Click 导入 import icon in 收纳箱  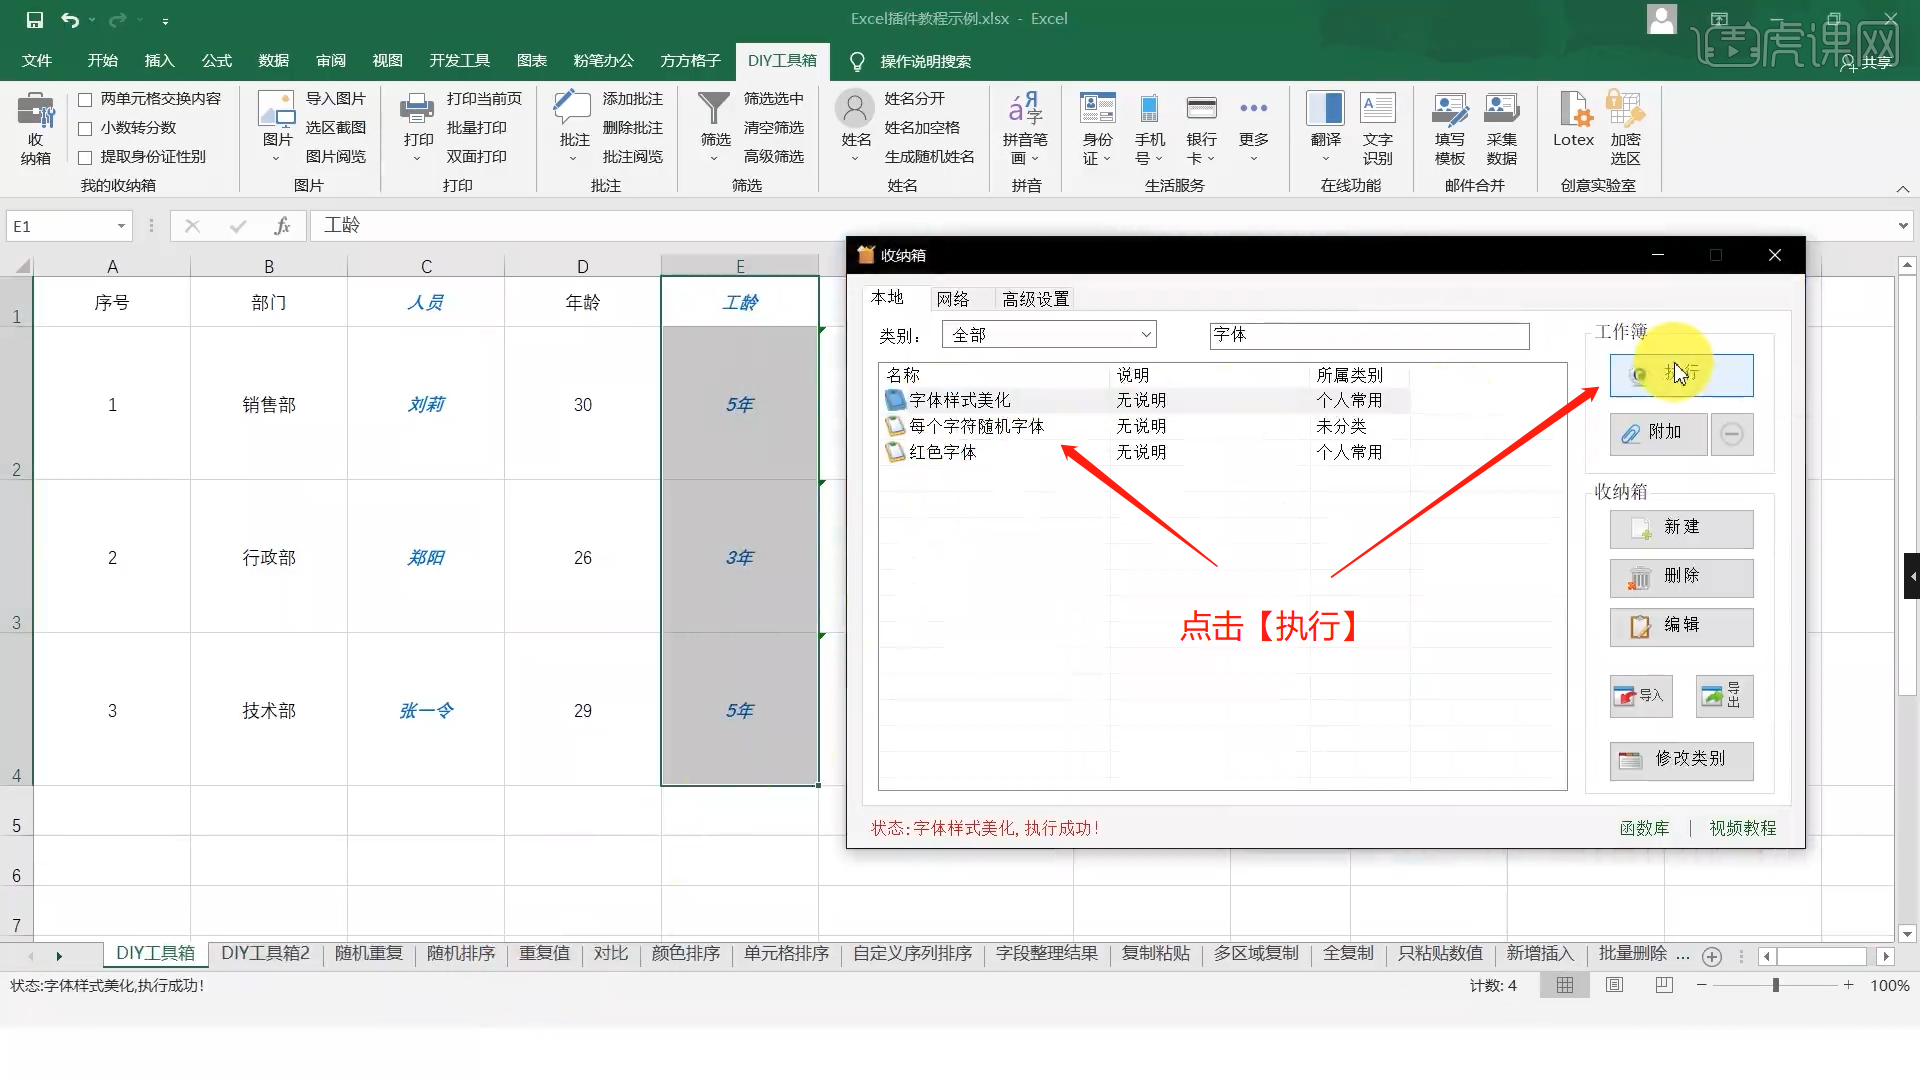pyautogui.click(x=1641, y=695)
